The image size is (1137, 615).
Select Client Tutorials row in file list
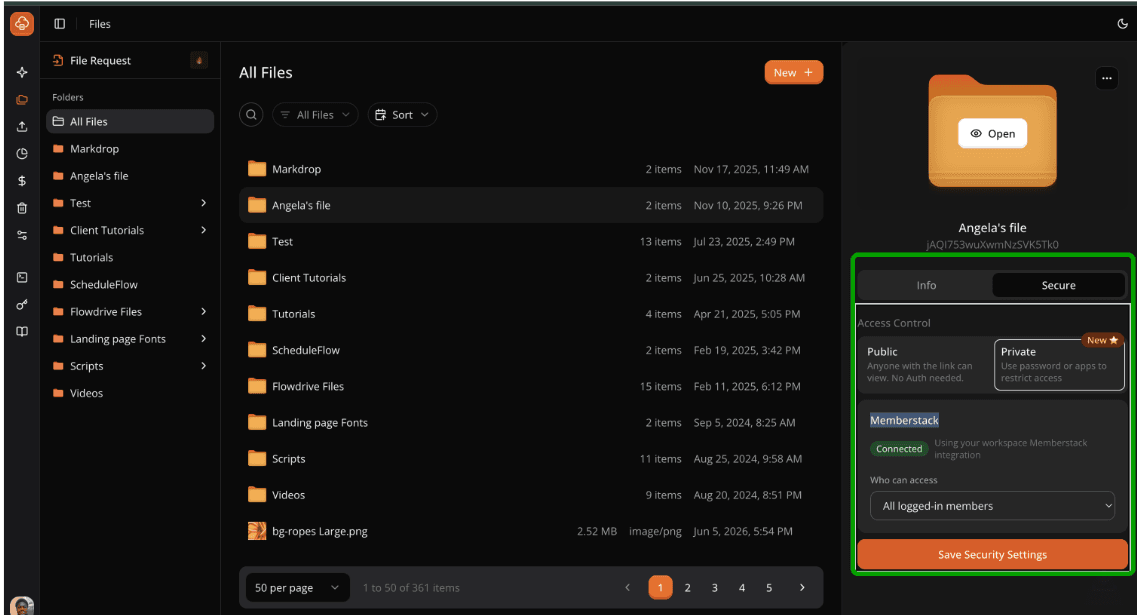pos(531,278)
